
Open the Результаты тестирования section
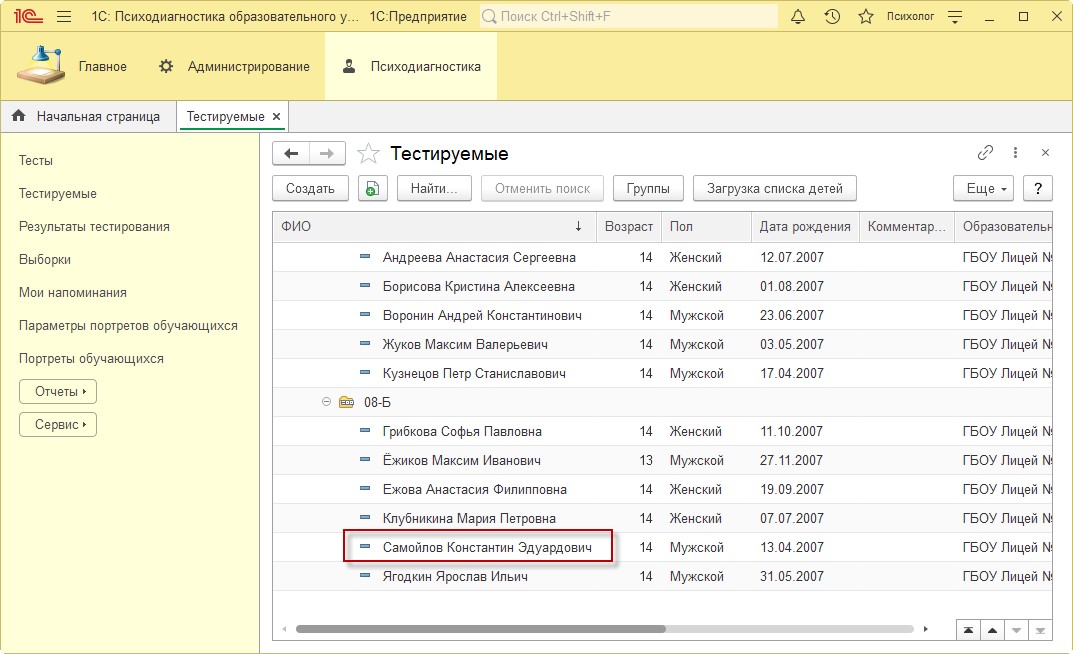(94, 226)
